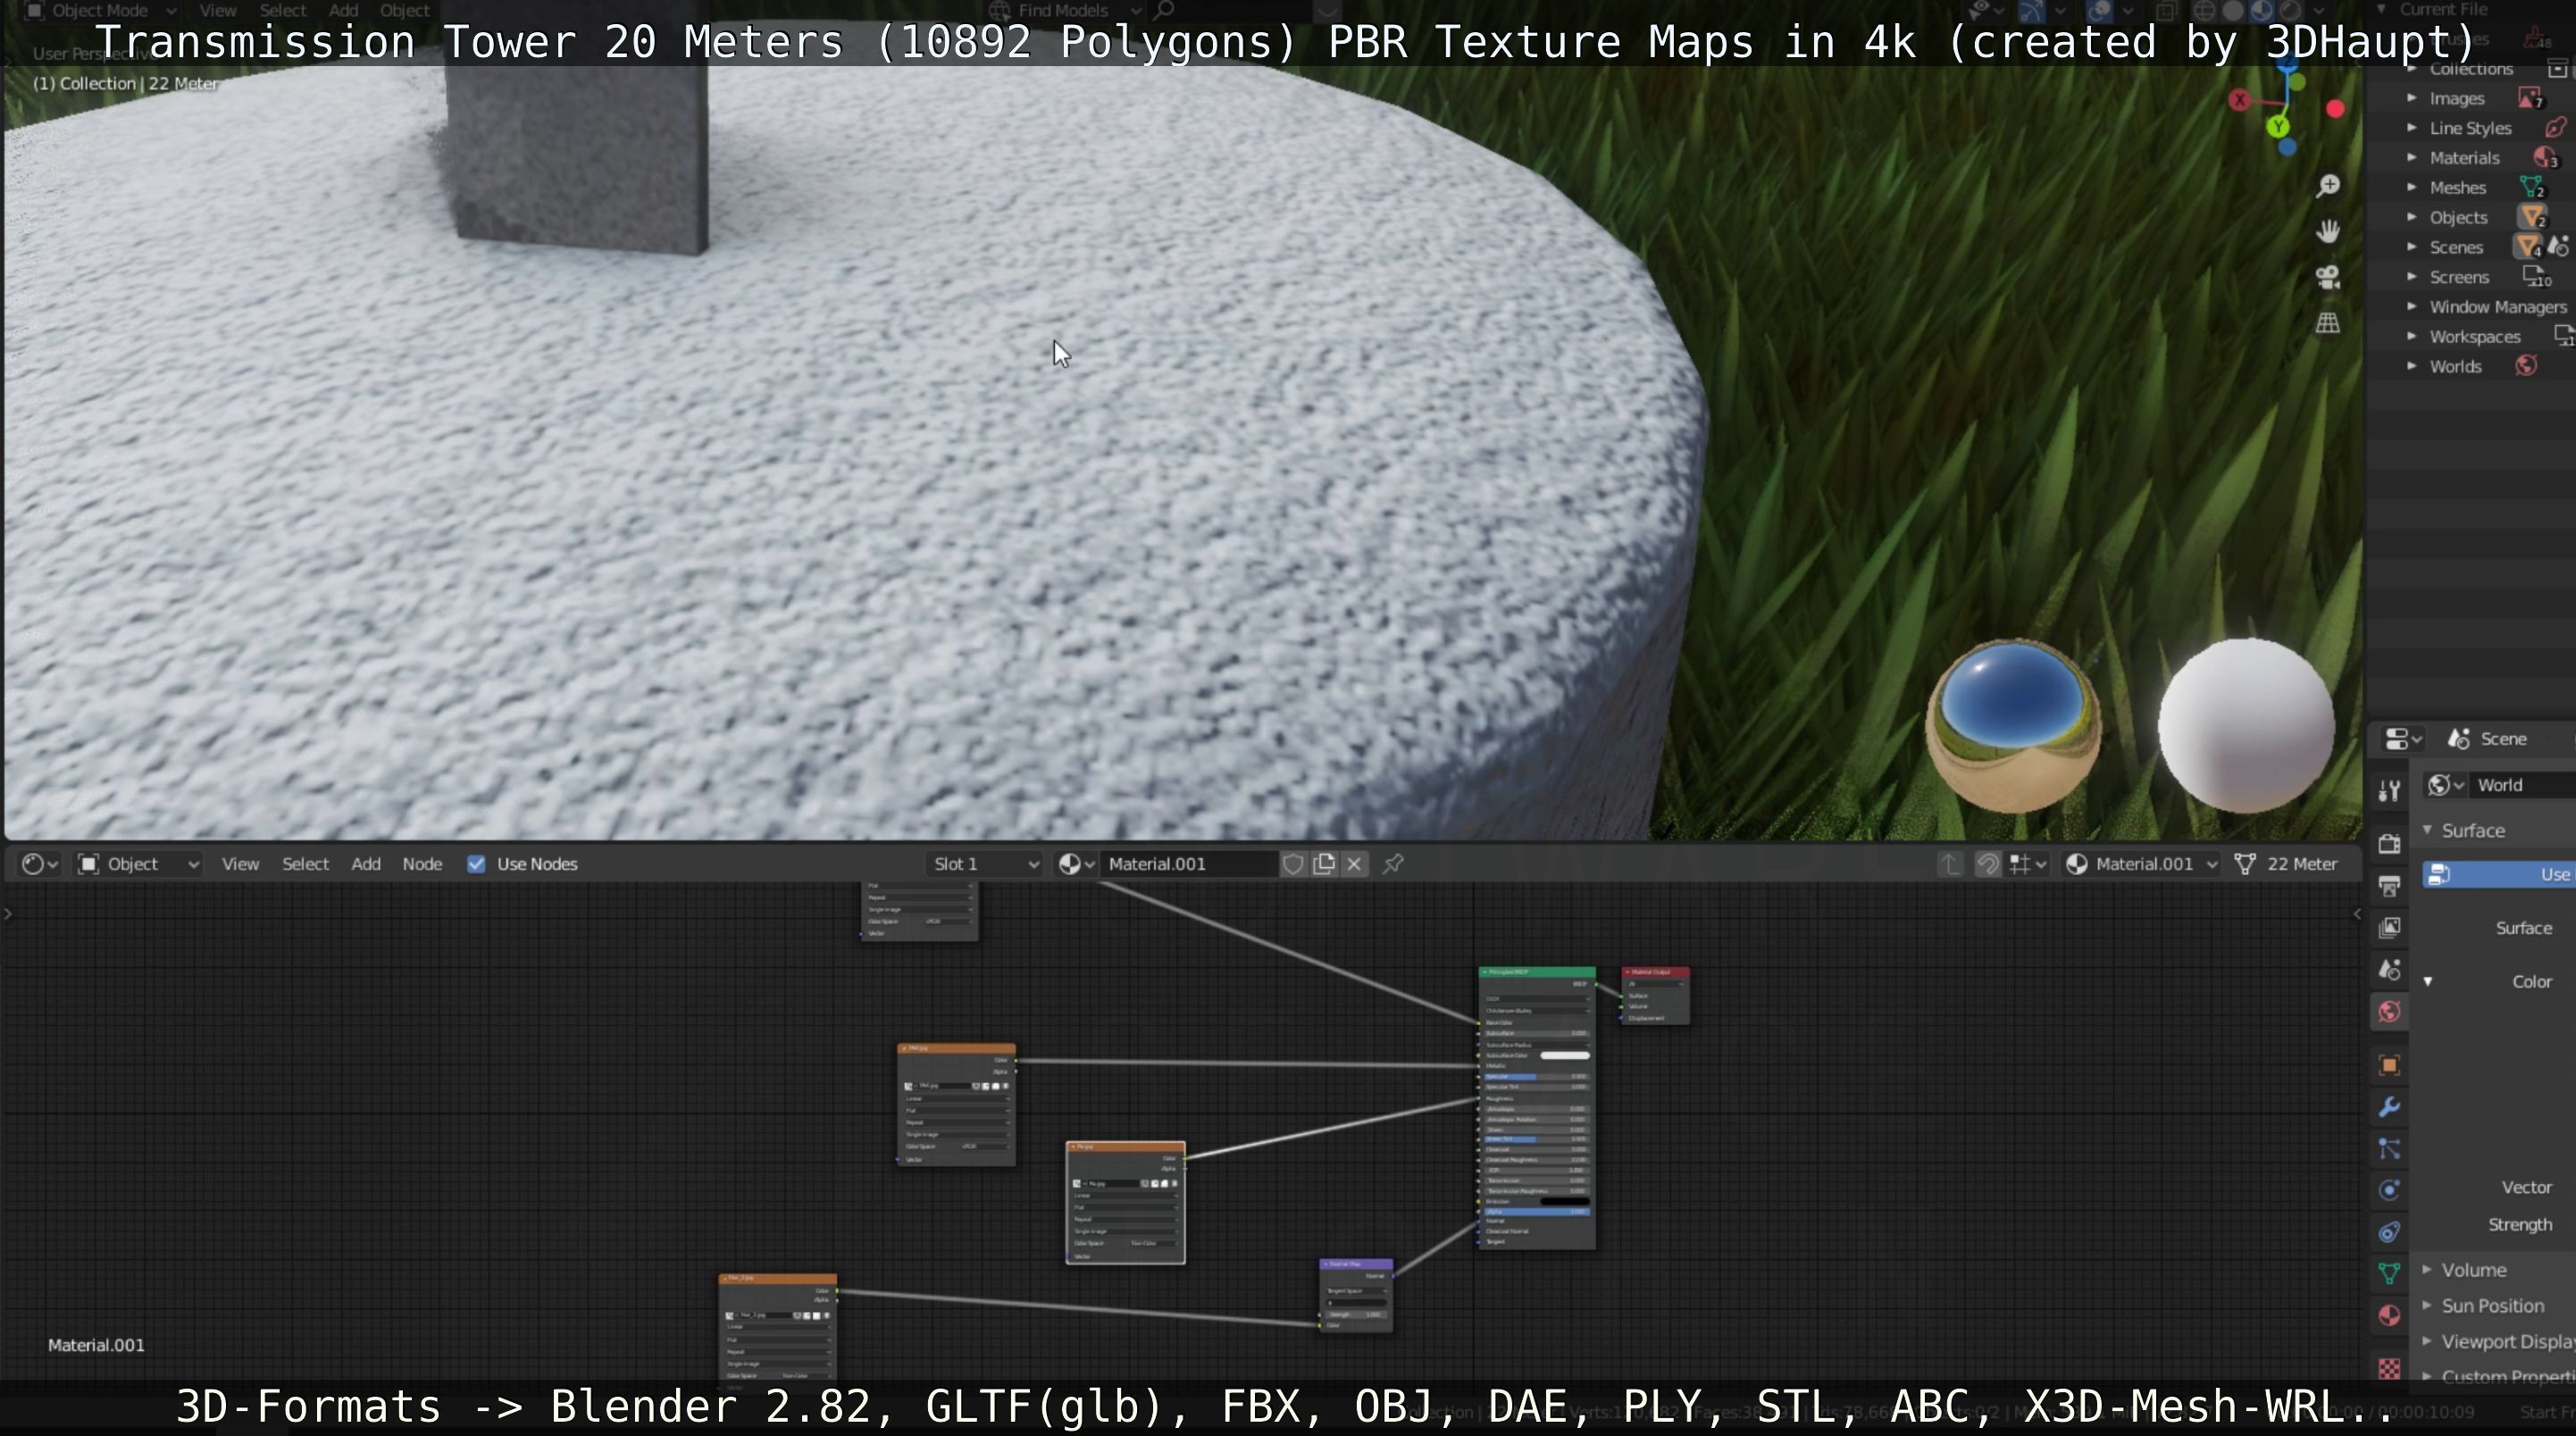Open the Material properties sphere tab
Viewport: 2576px width, 1436px height.
pyautogui.click(x=2389, y=1315)
